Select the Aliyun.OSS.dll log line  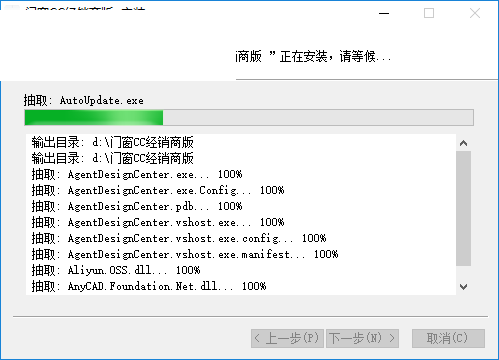116,270
